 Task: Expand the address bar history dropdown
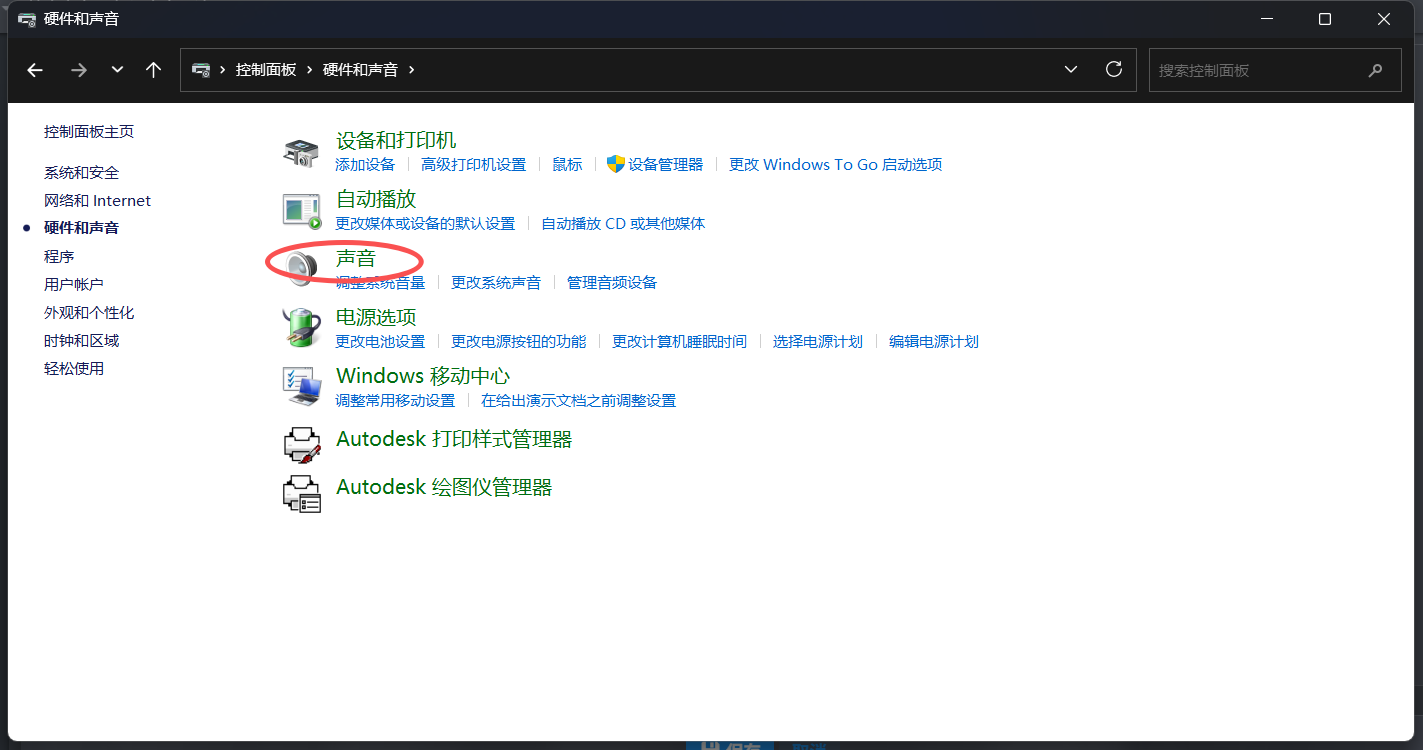[x=1071, y=70]
